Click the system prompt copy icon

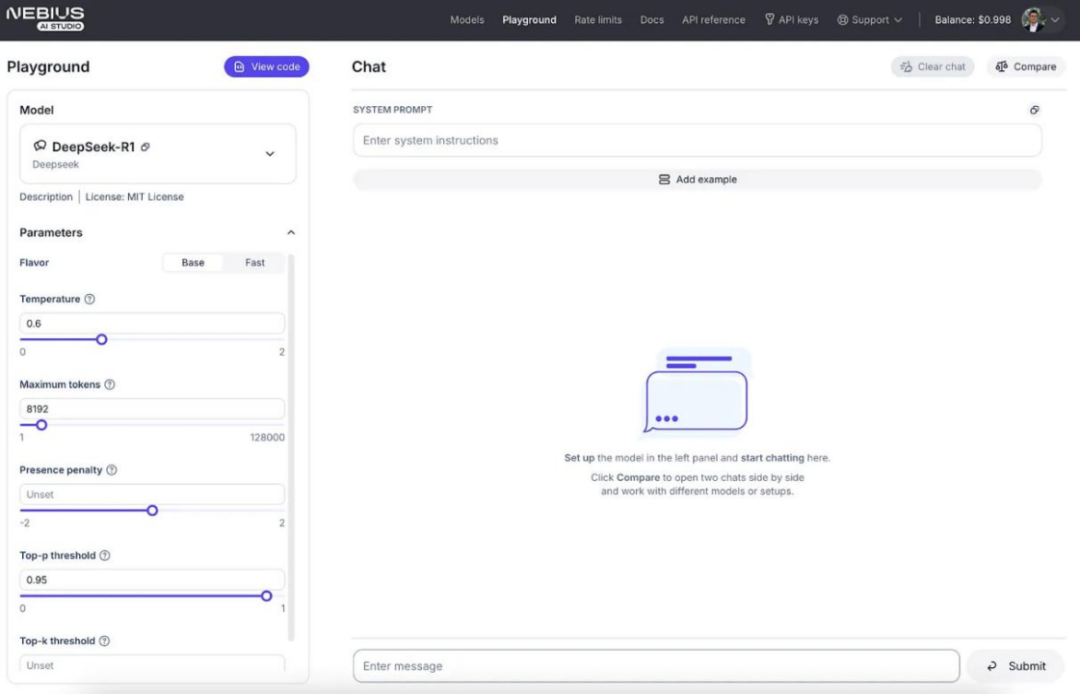coord(1034,110)
